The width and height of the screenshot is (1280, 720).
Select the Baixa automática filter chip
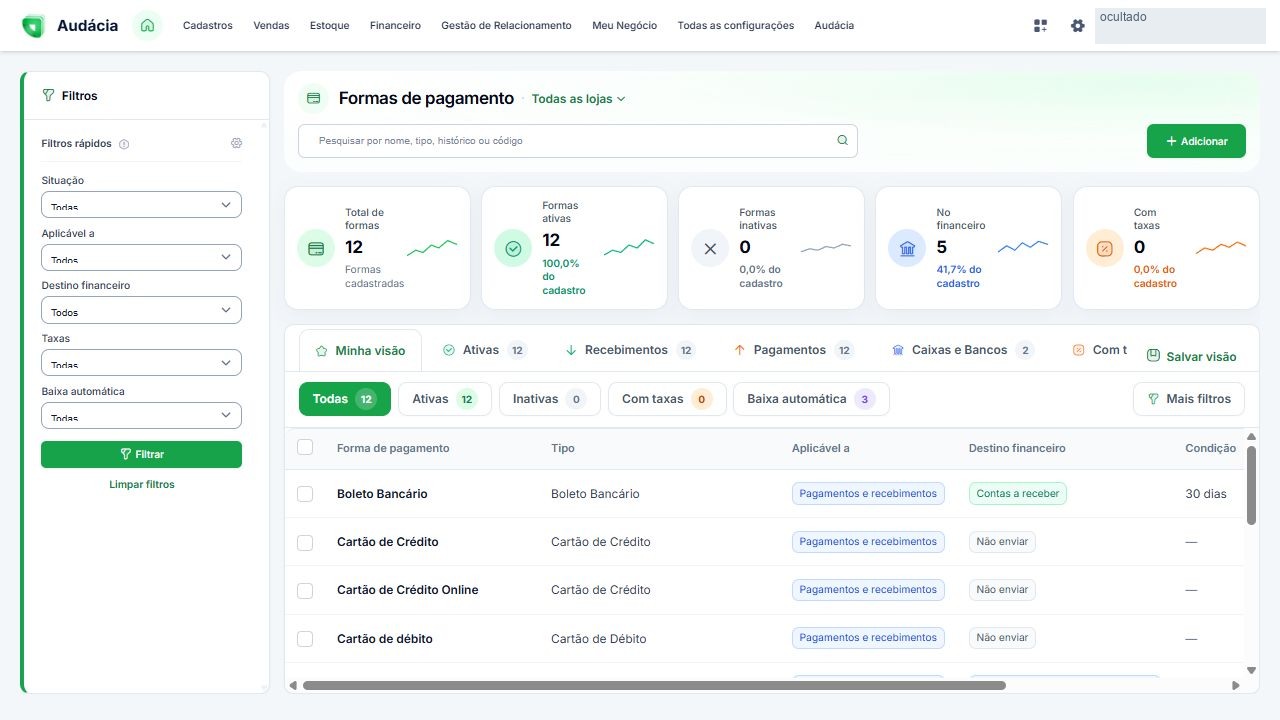(x=811, y=399)
